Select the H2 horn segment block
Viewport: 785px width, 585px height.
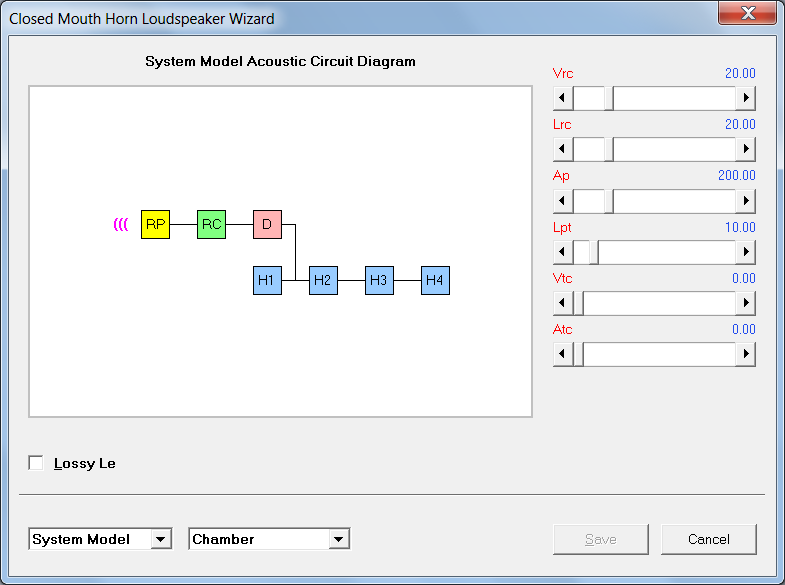(323, 280)
